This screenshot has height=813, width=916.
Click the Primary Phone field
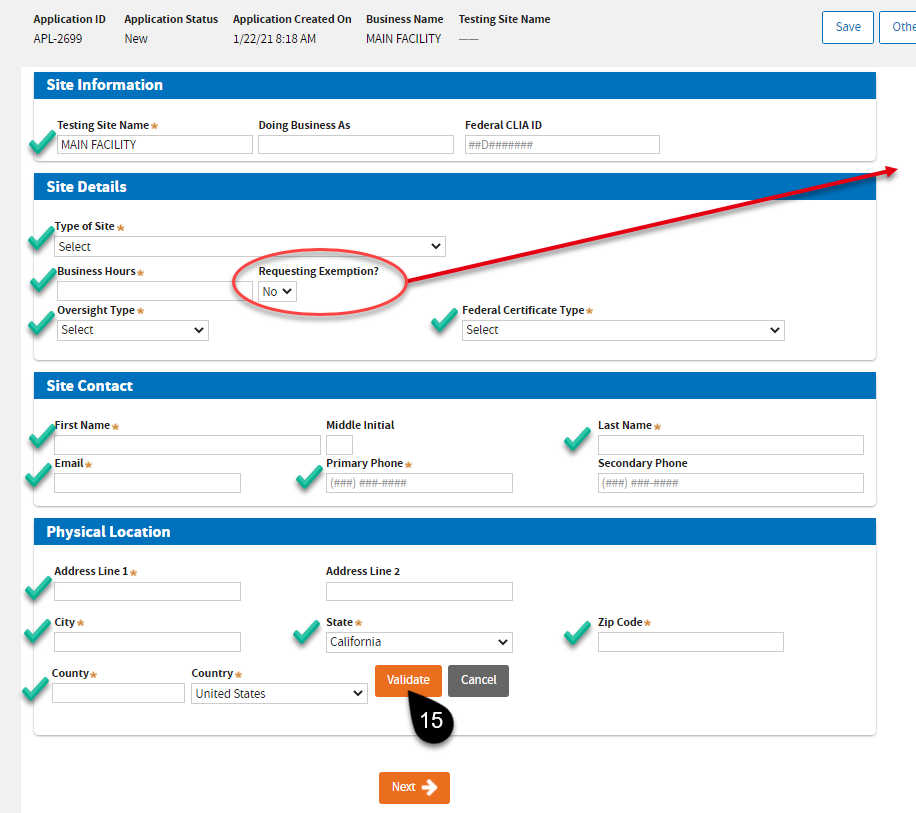(419, 483)
